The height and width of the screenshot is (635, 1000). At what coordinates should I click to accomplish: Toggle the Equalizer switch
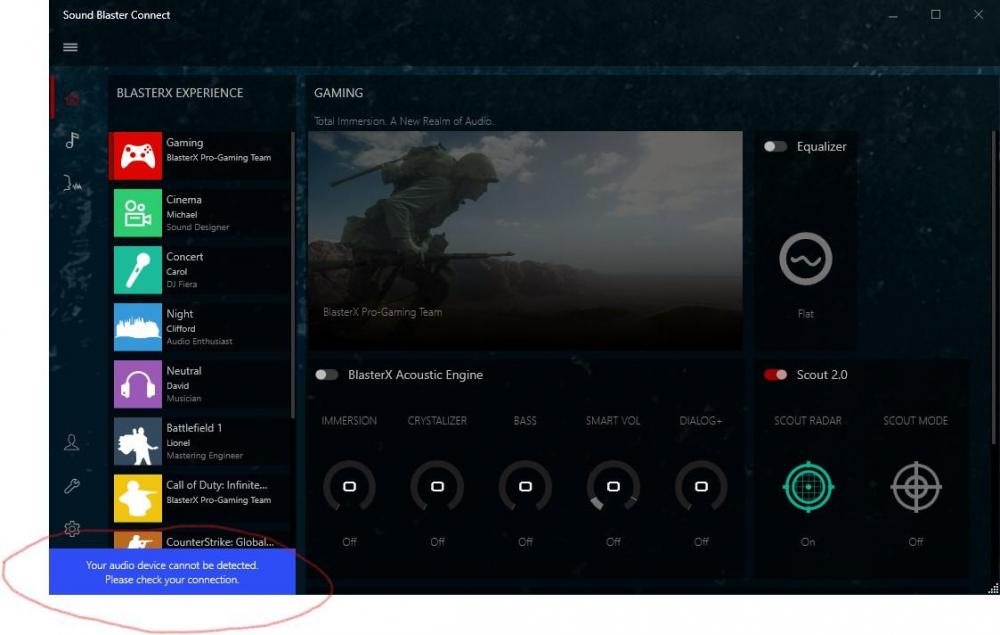(x=776, y=147)
